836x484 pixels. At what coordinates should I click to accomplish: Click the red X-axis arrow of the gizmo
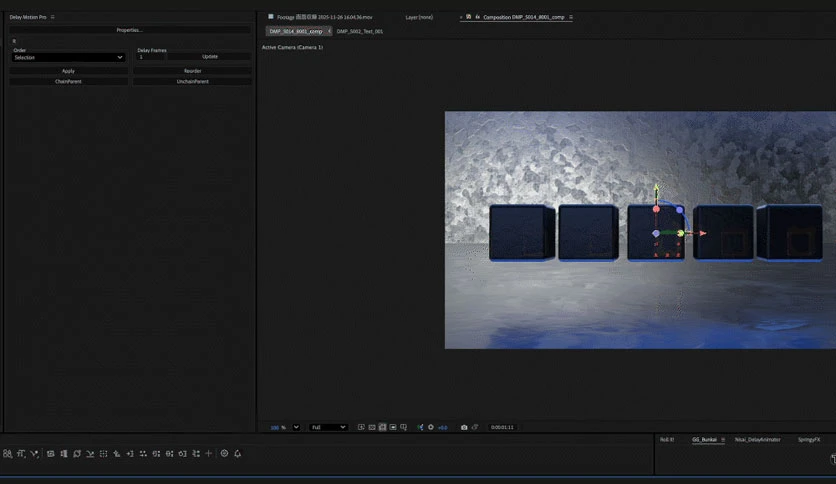point(703,233)
